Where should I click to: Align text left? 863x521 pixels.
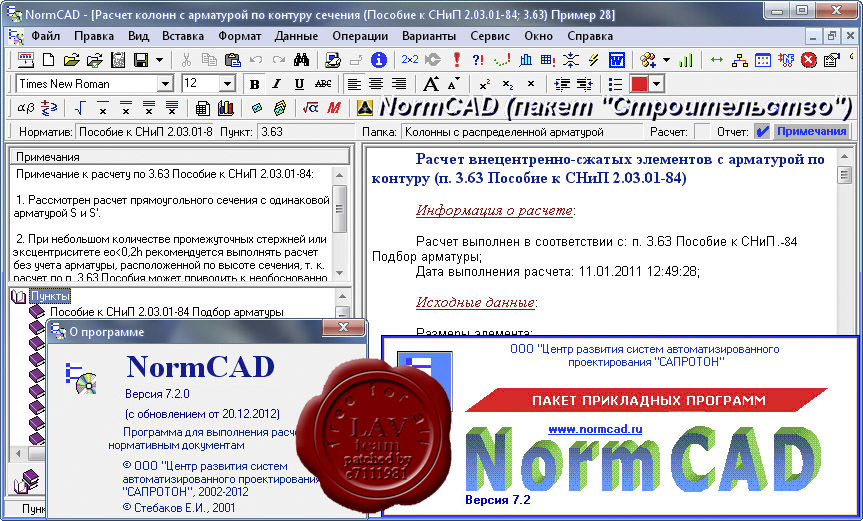pyautogui.click(x=354, y=84)
